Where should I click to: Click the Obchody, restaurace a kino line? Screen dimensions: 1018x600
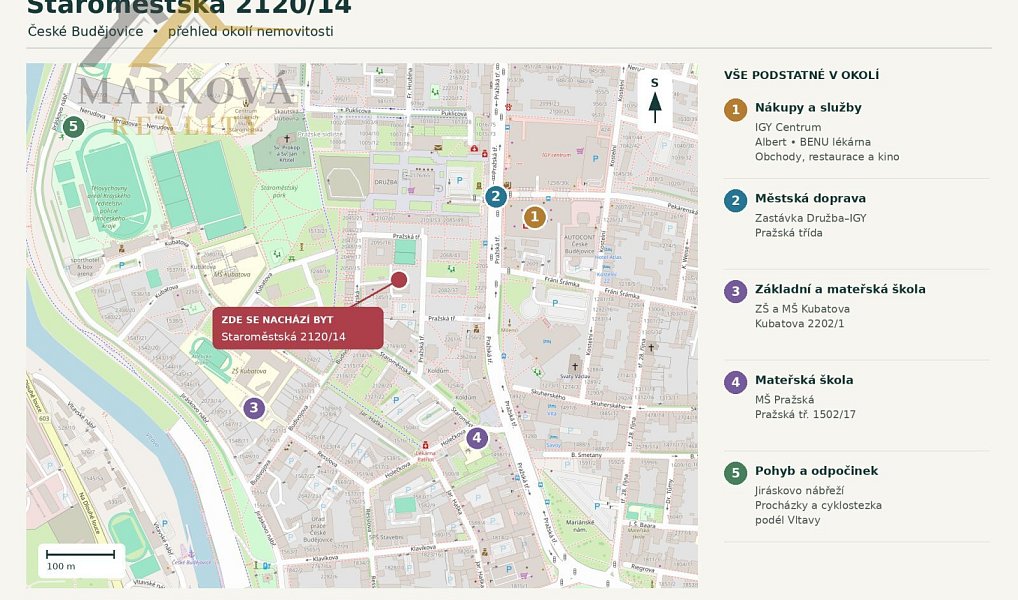click(826, 156)
